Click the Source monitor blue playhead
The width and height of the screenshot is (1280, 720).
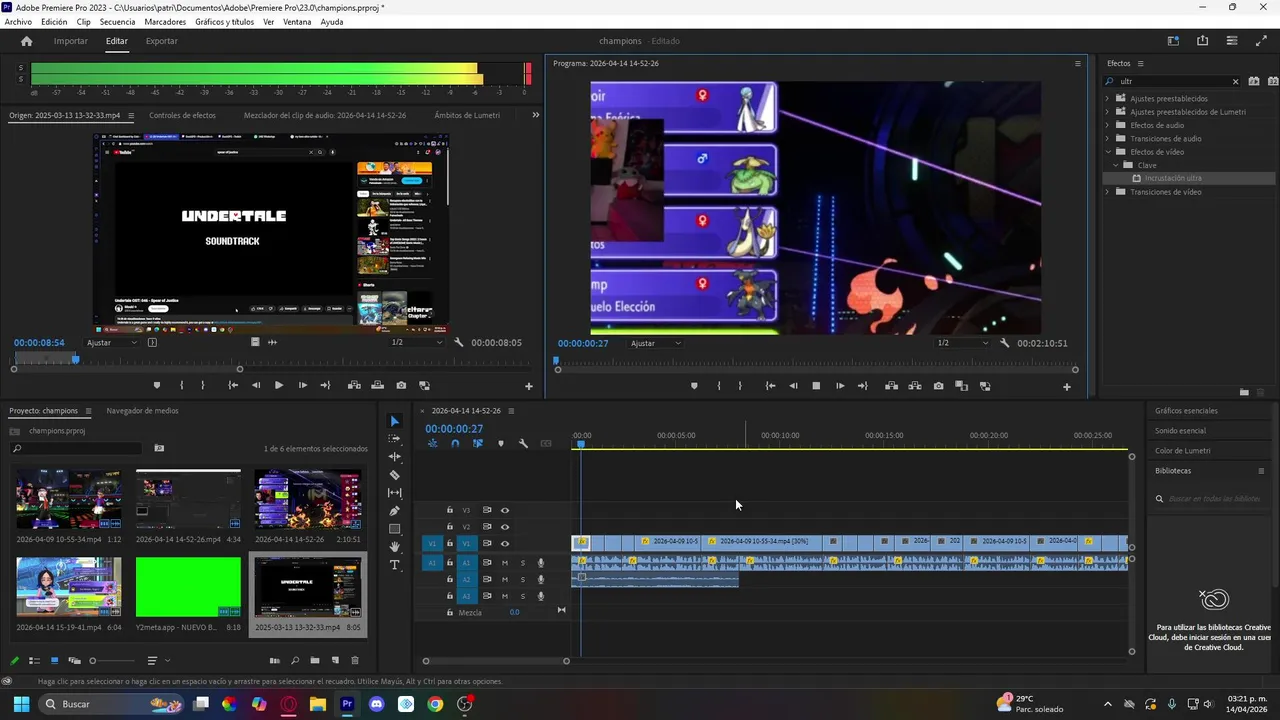pyautogui.click(x=75, y=358)
